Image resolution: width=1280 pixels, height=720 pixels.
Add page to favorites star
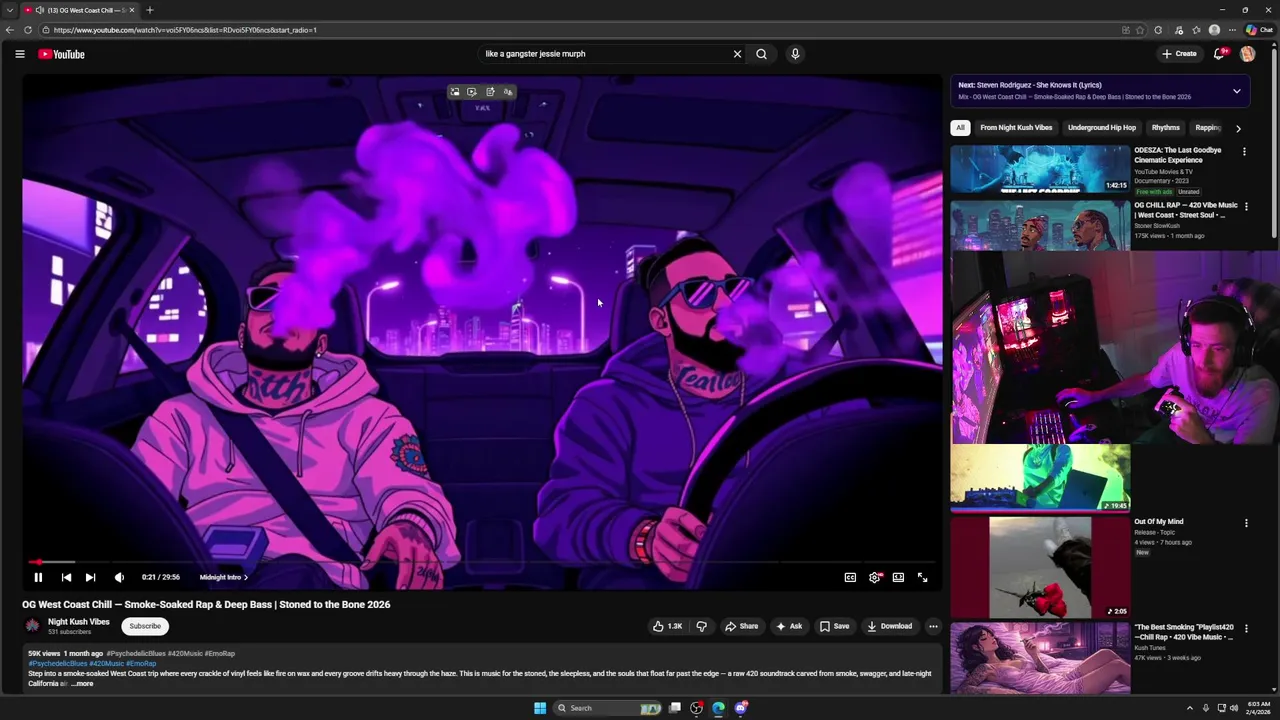pos(1140,30)
